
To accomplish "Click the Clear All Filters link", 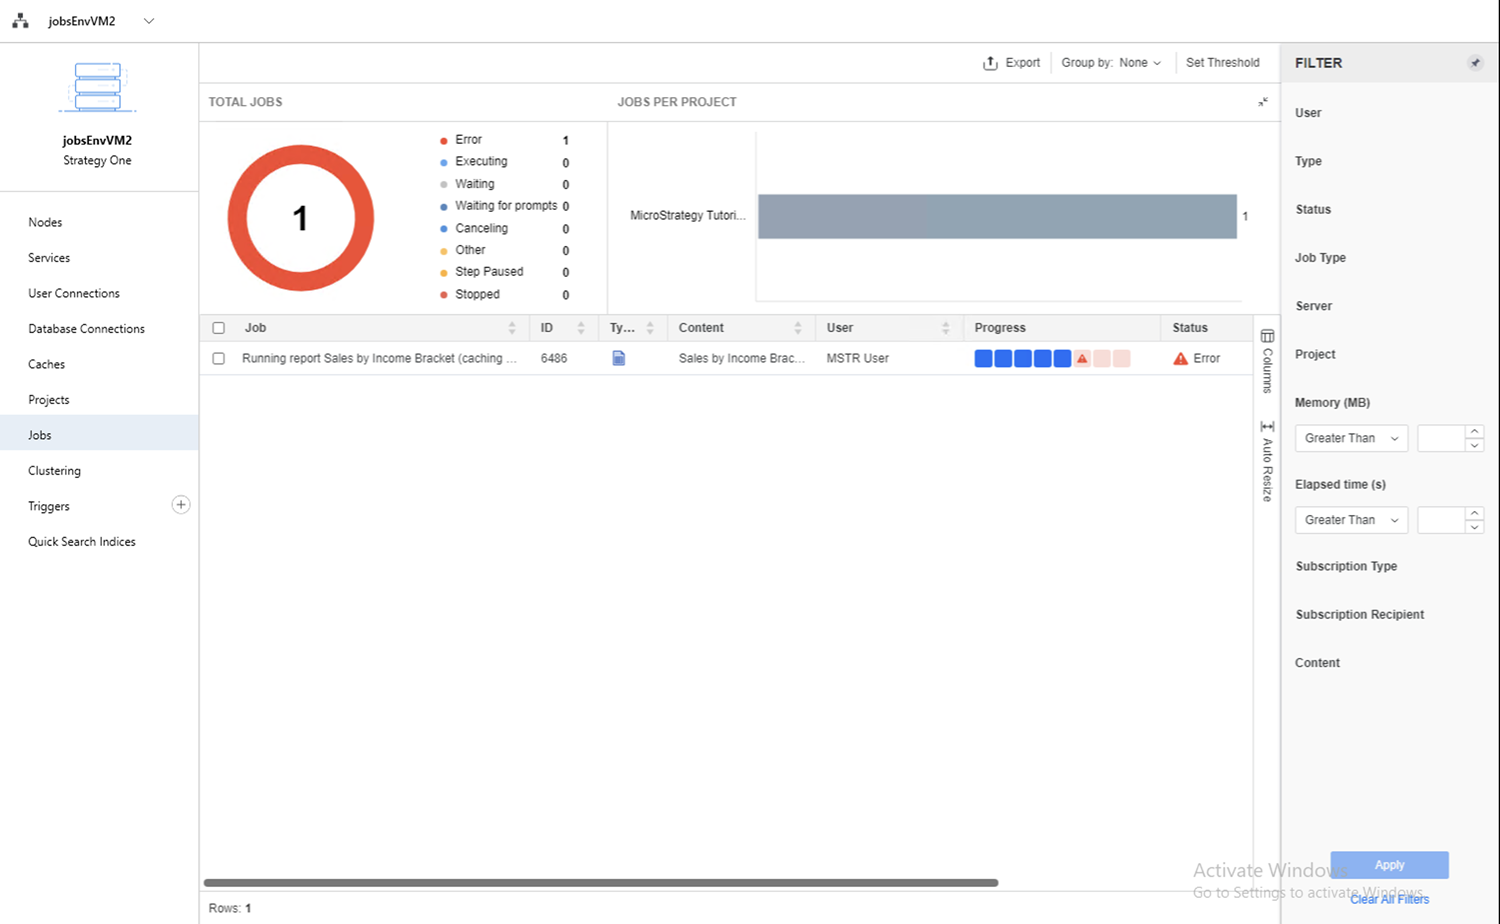I will (x=1389, y=899).
